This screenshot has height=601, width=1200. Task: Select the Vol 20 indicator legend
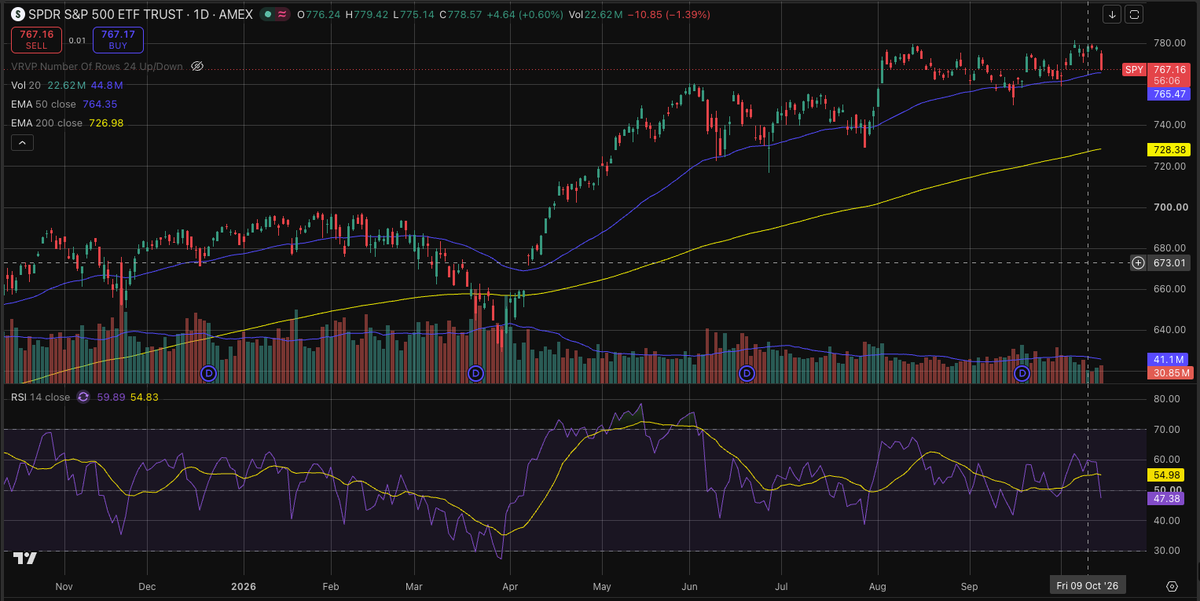[28, 85]
